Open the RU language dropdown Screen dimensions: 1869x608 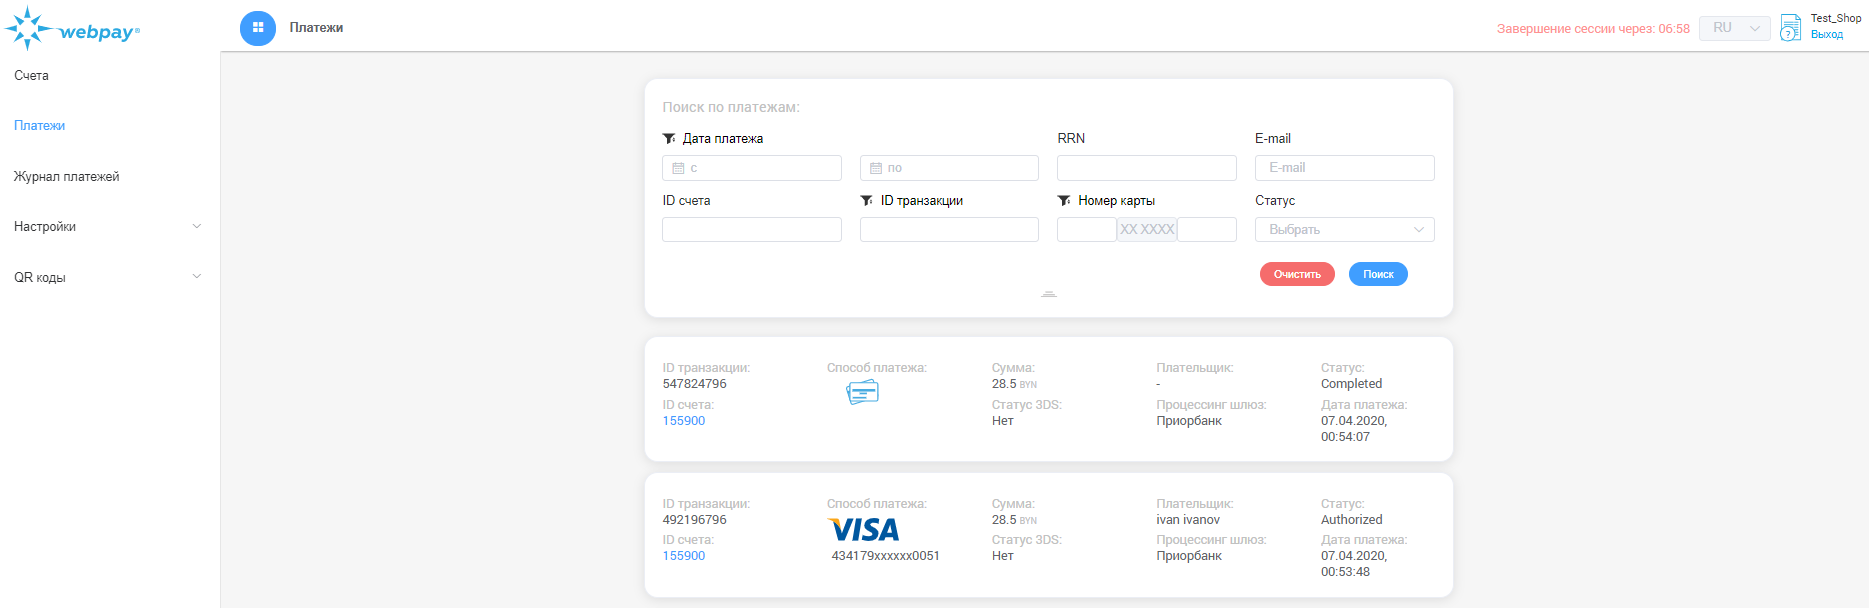[1734, 28]
